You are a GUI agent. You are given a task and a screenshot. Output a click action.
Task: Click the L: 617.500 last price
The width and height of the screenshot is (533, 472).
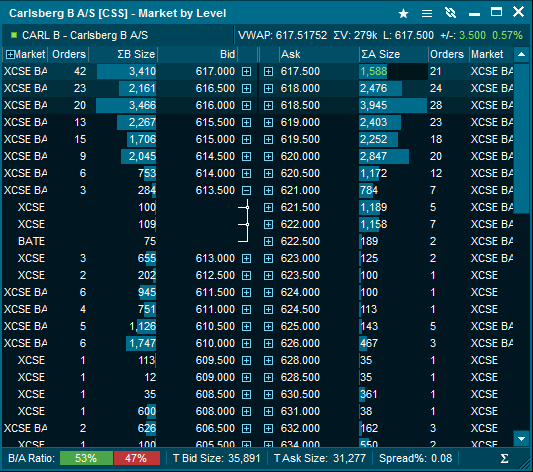[x=408, y=35]
